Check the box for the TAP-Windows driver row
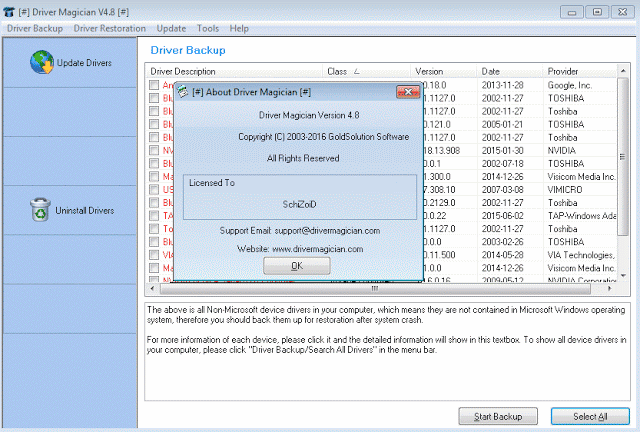 tap(154, 216)
